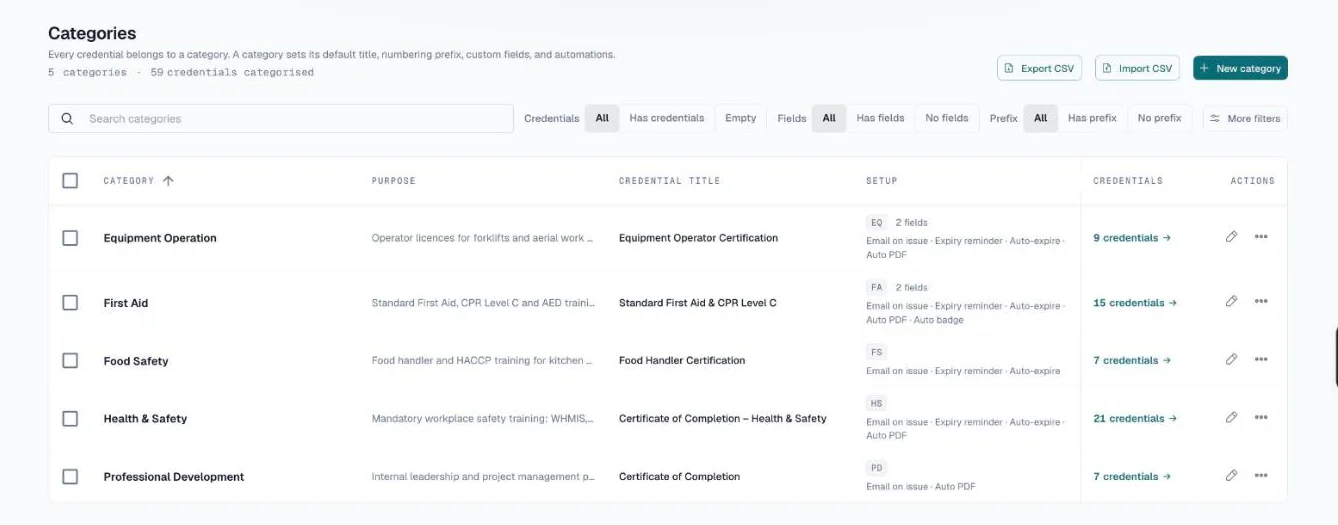Viewport: 1338px width, 525px height.
Task: Filter by No prefix
Action: tap(1160, 118)
